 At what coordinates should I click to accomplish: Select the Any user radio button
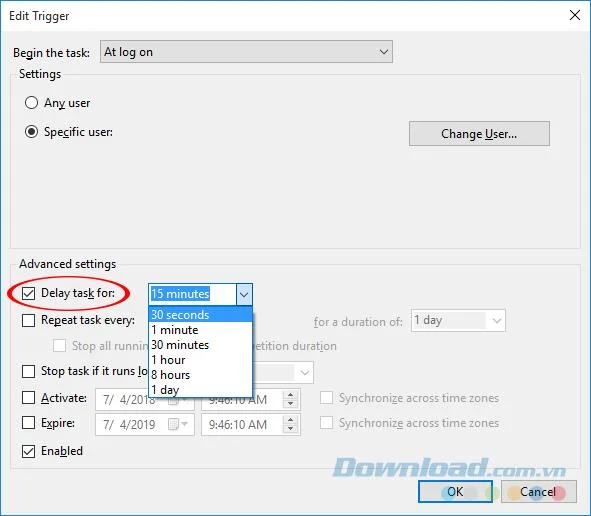click(x=31, y=103)
